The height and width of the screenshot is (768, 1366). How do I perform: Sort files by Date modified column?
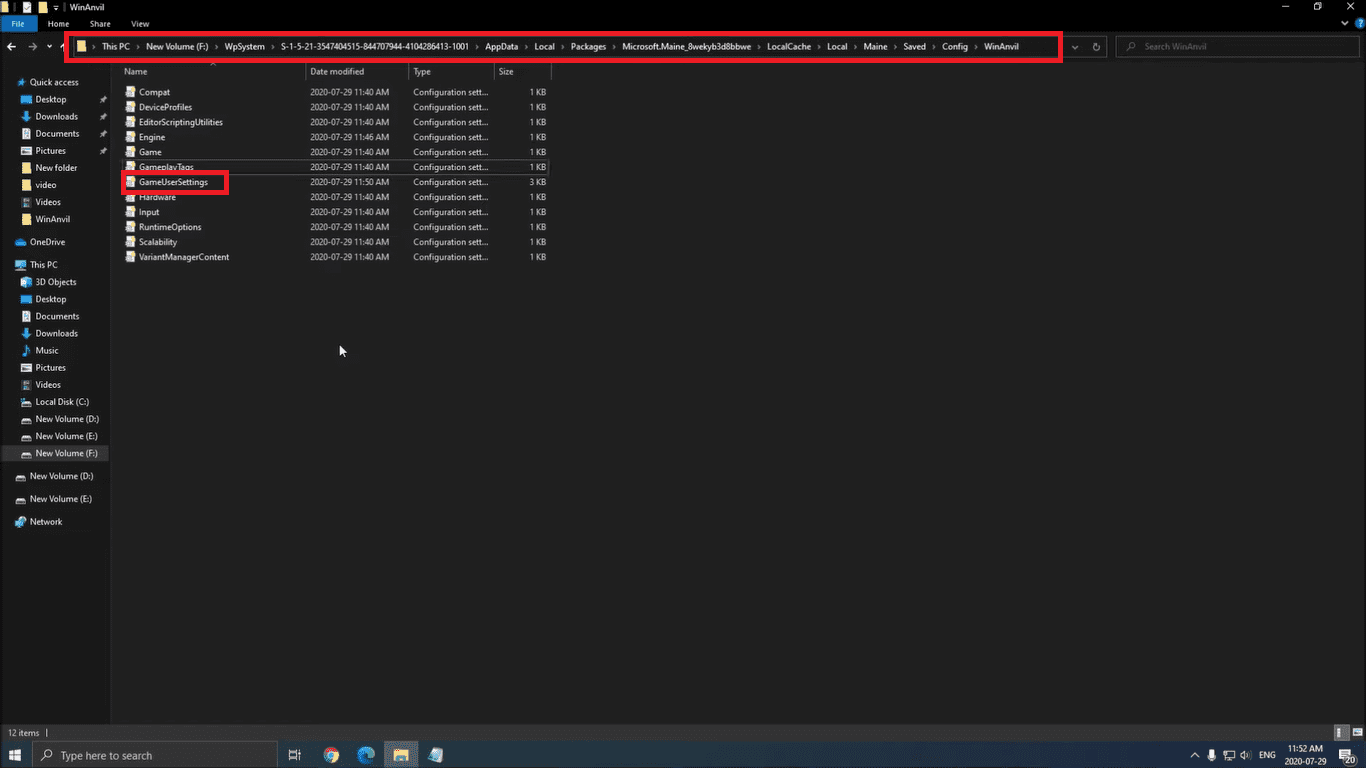(337, 72)
